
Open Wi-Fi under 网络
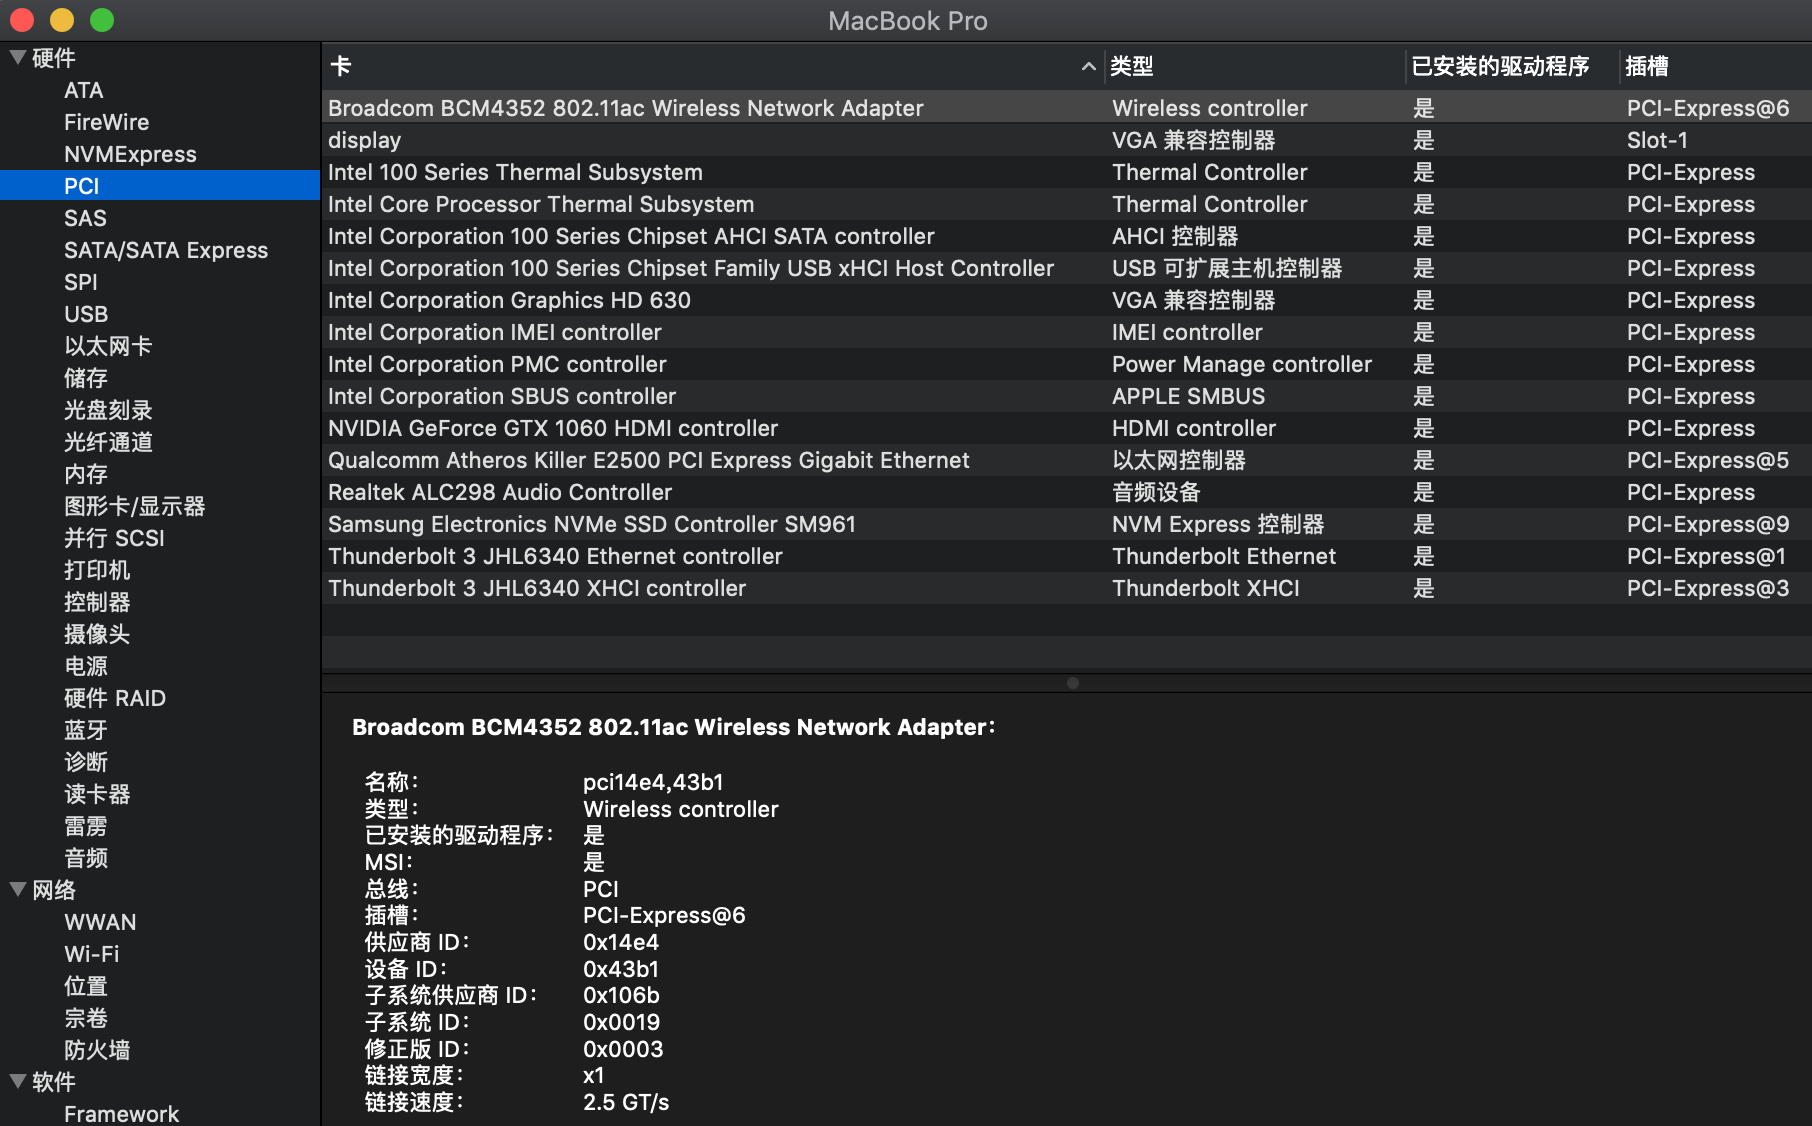(x=92, y=954)
